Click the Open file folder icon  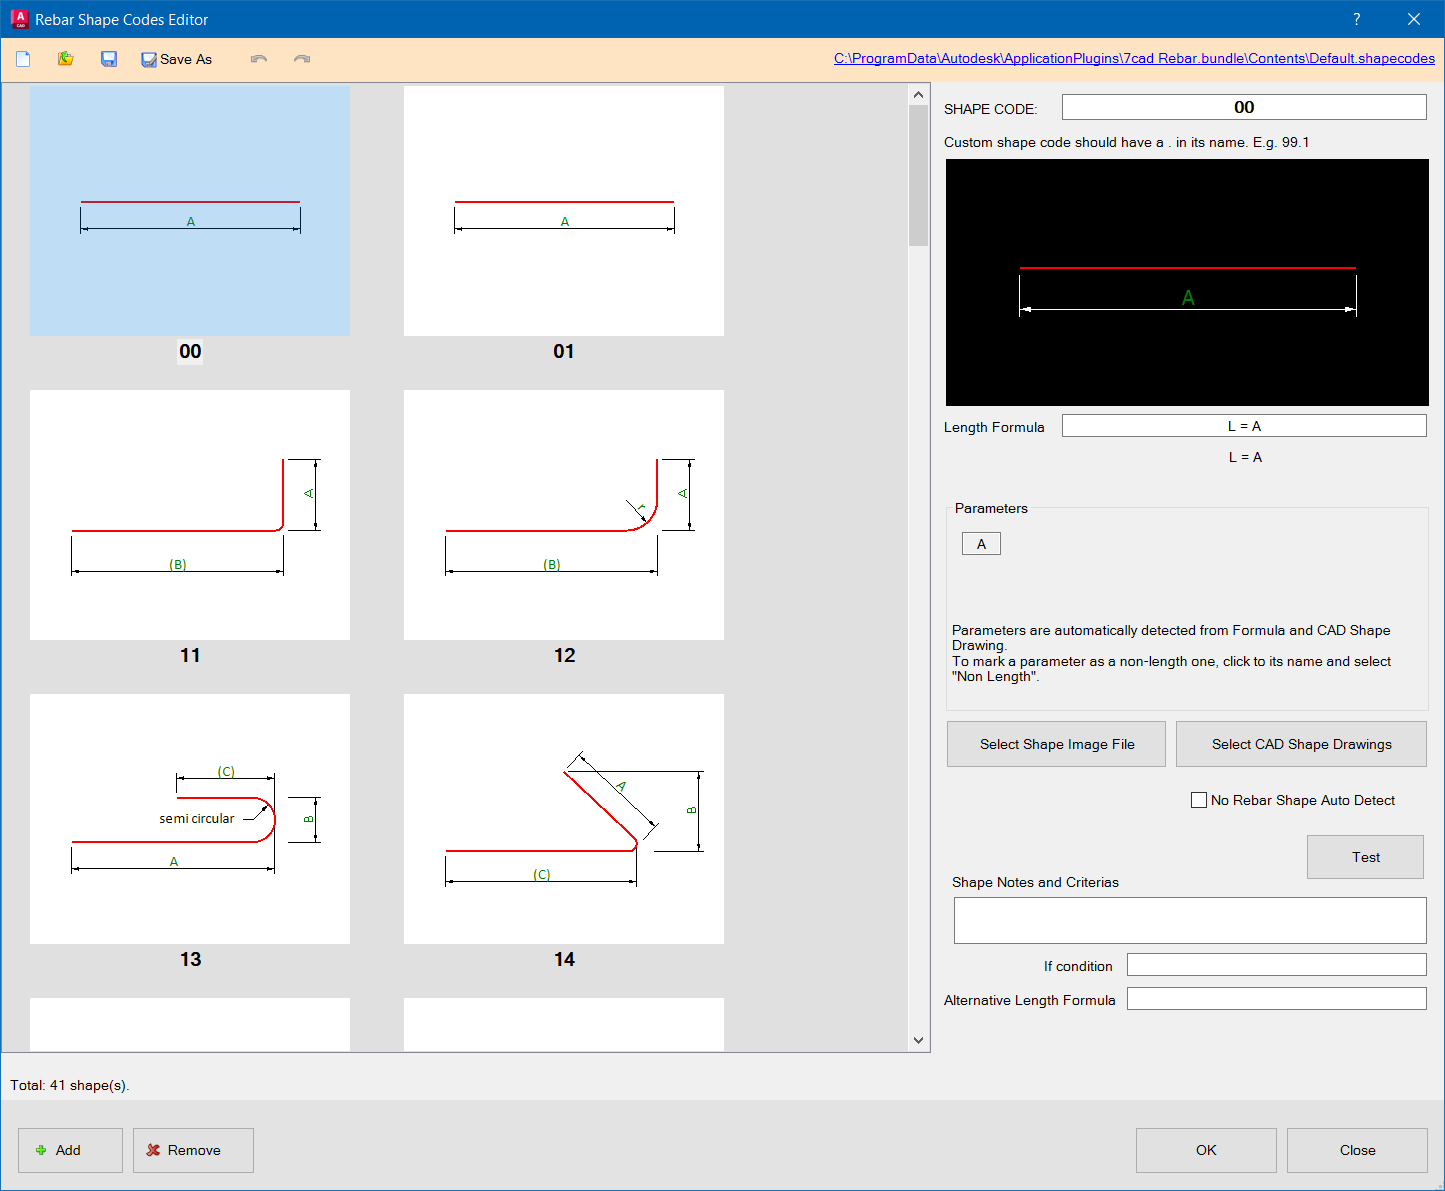tap(66, 59)
